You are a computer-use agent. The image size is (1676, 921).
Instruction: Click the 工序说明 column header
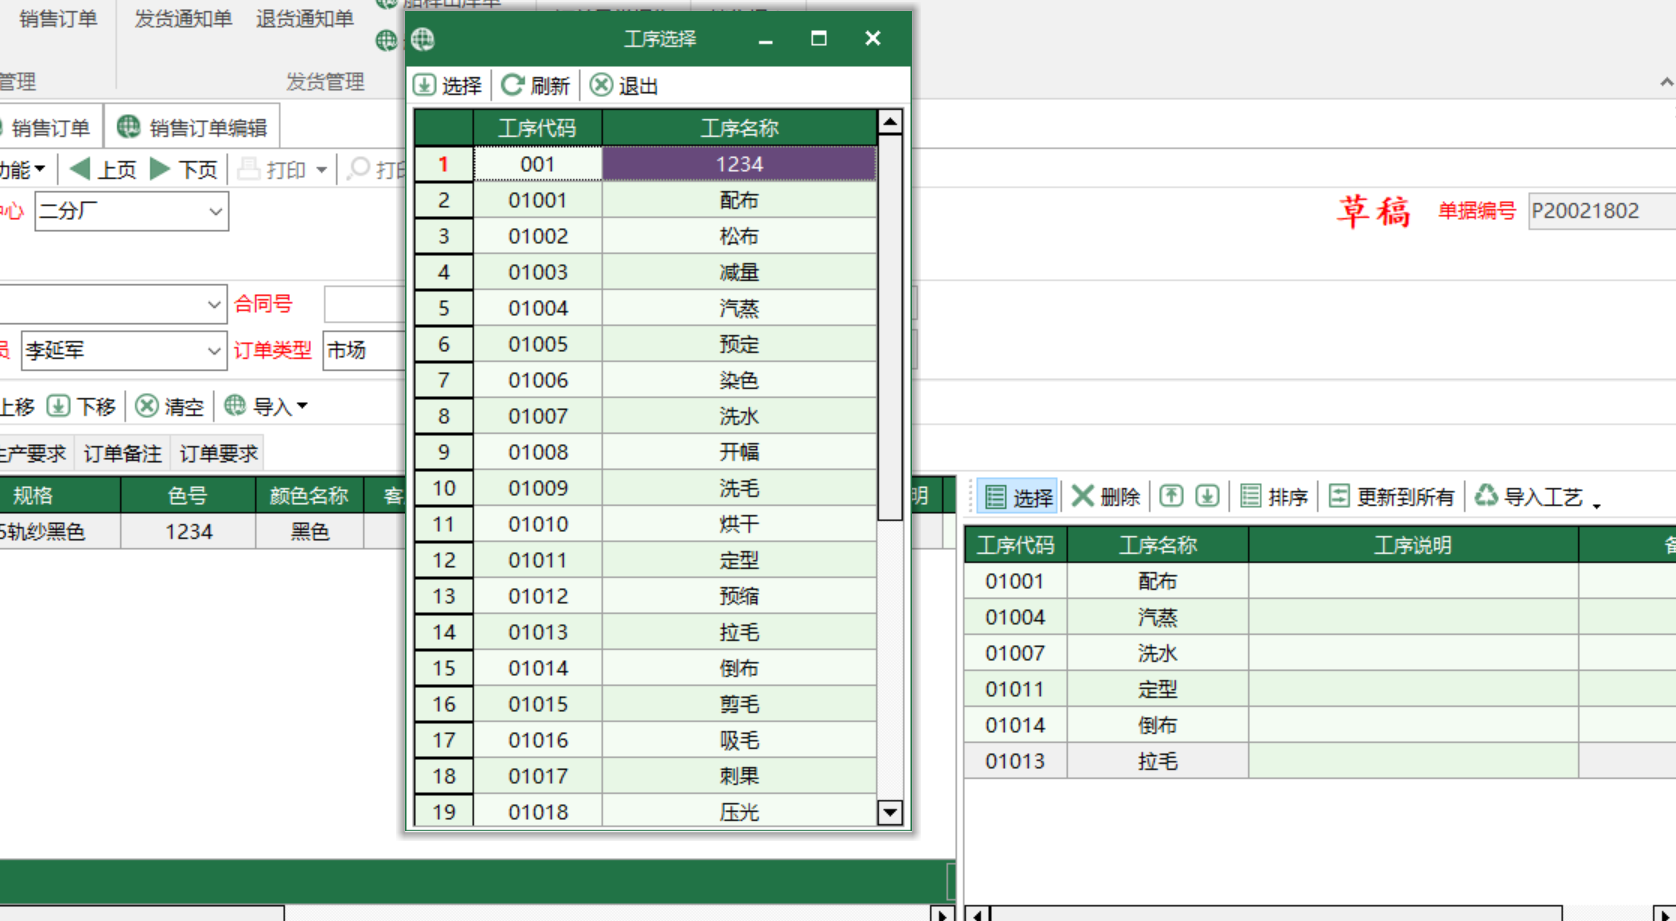1413,545
